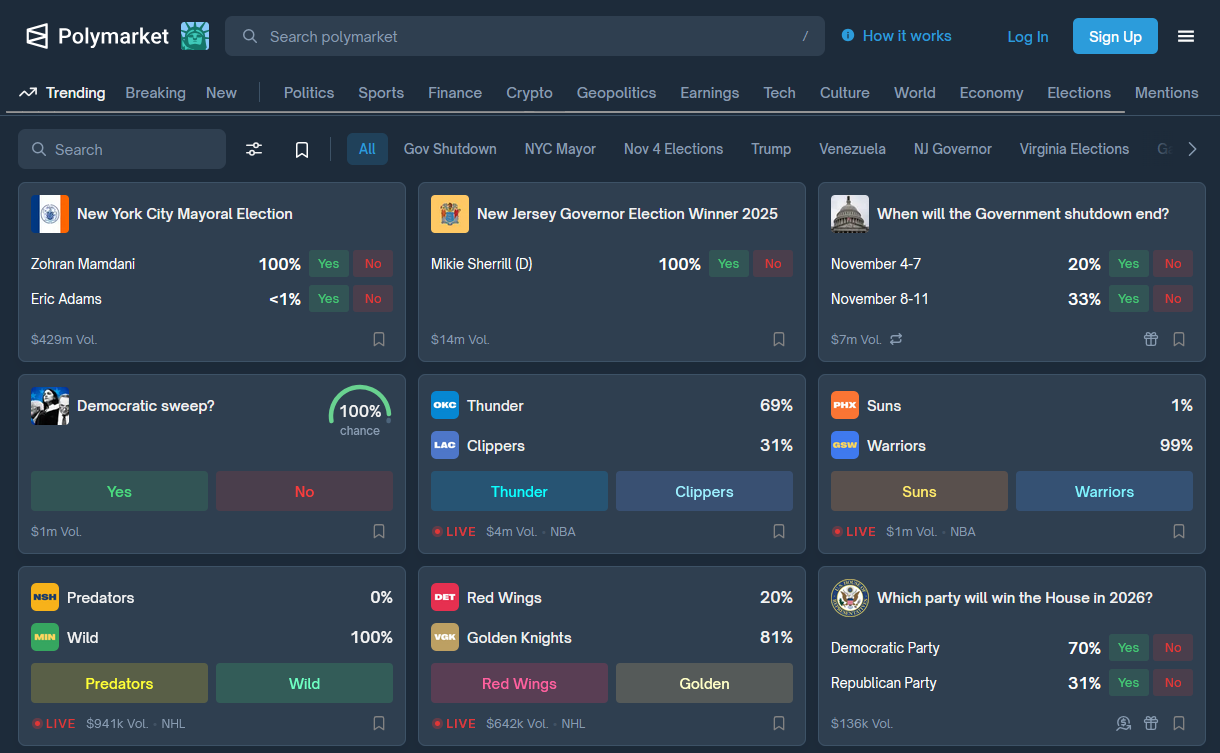Select the All topic chip
Viewport: 1220px width, 753px height.
[x=367, y=149]
